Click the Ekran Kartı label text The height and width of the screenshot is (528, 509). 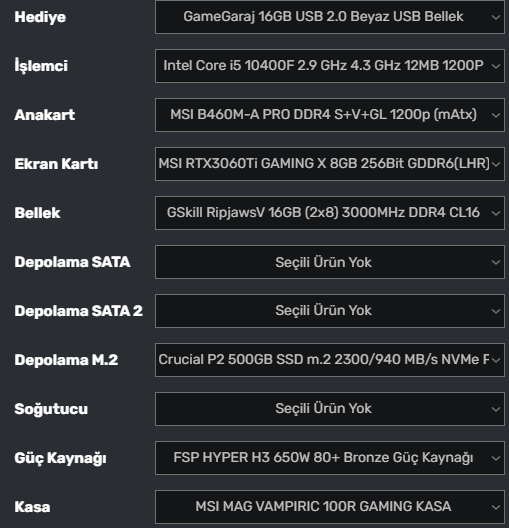pos(56,164)
